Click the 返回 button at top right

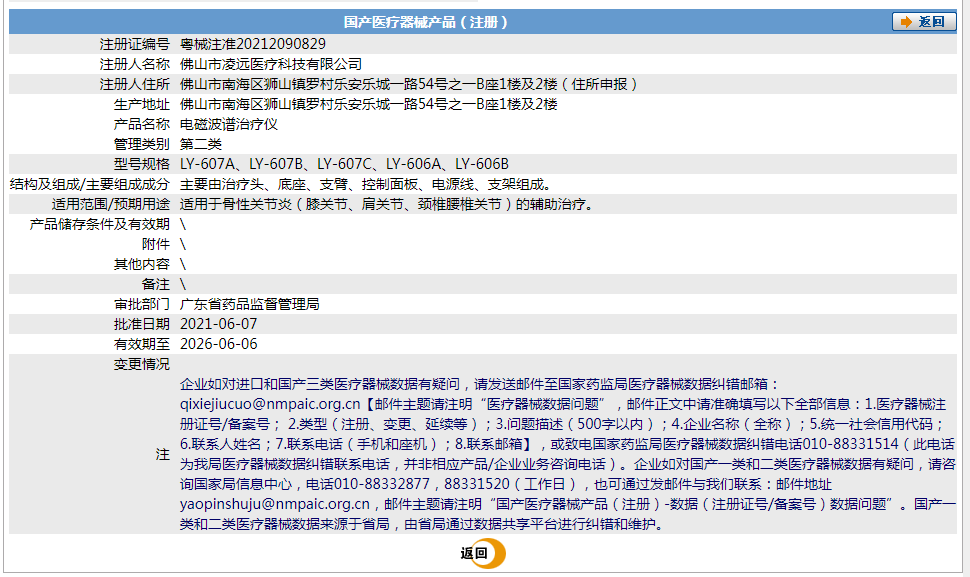pos(925,22)
